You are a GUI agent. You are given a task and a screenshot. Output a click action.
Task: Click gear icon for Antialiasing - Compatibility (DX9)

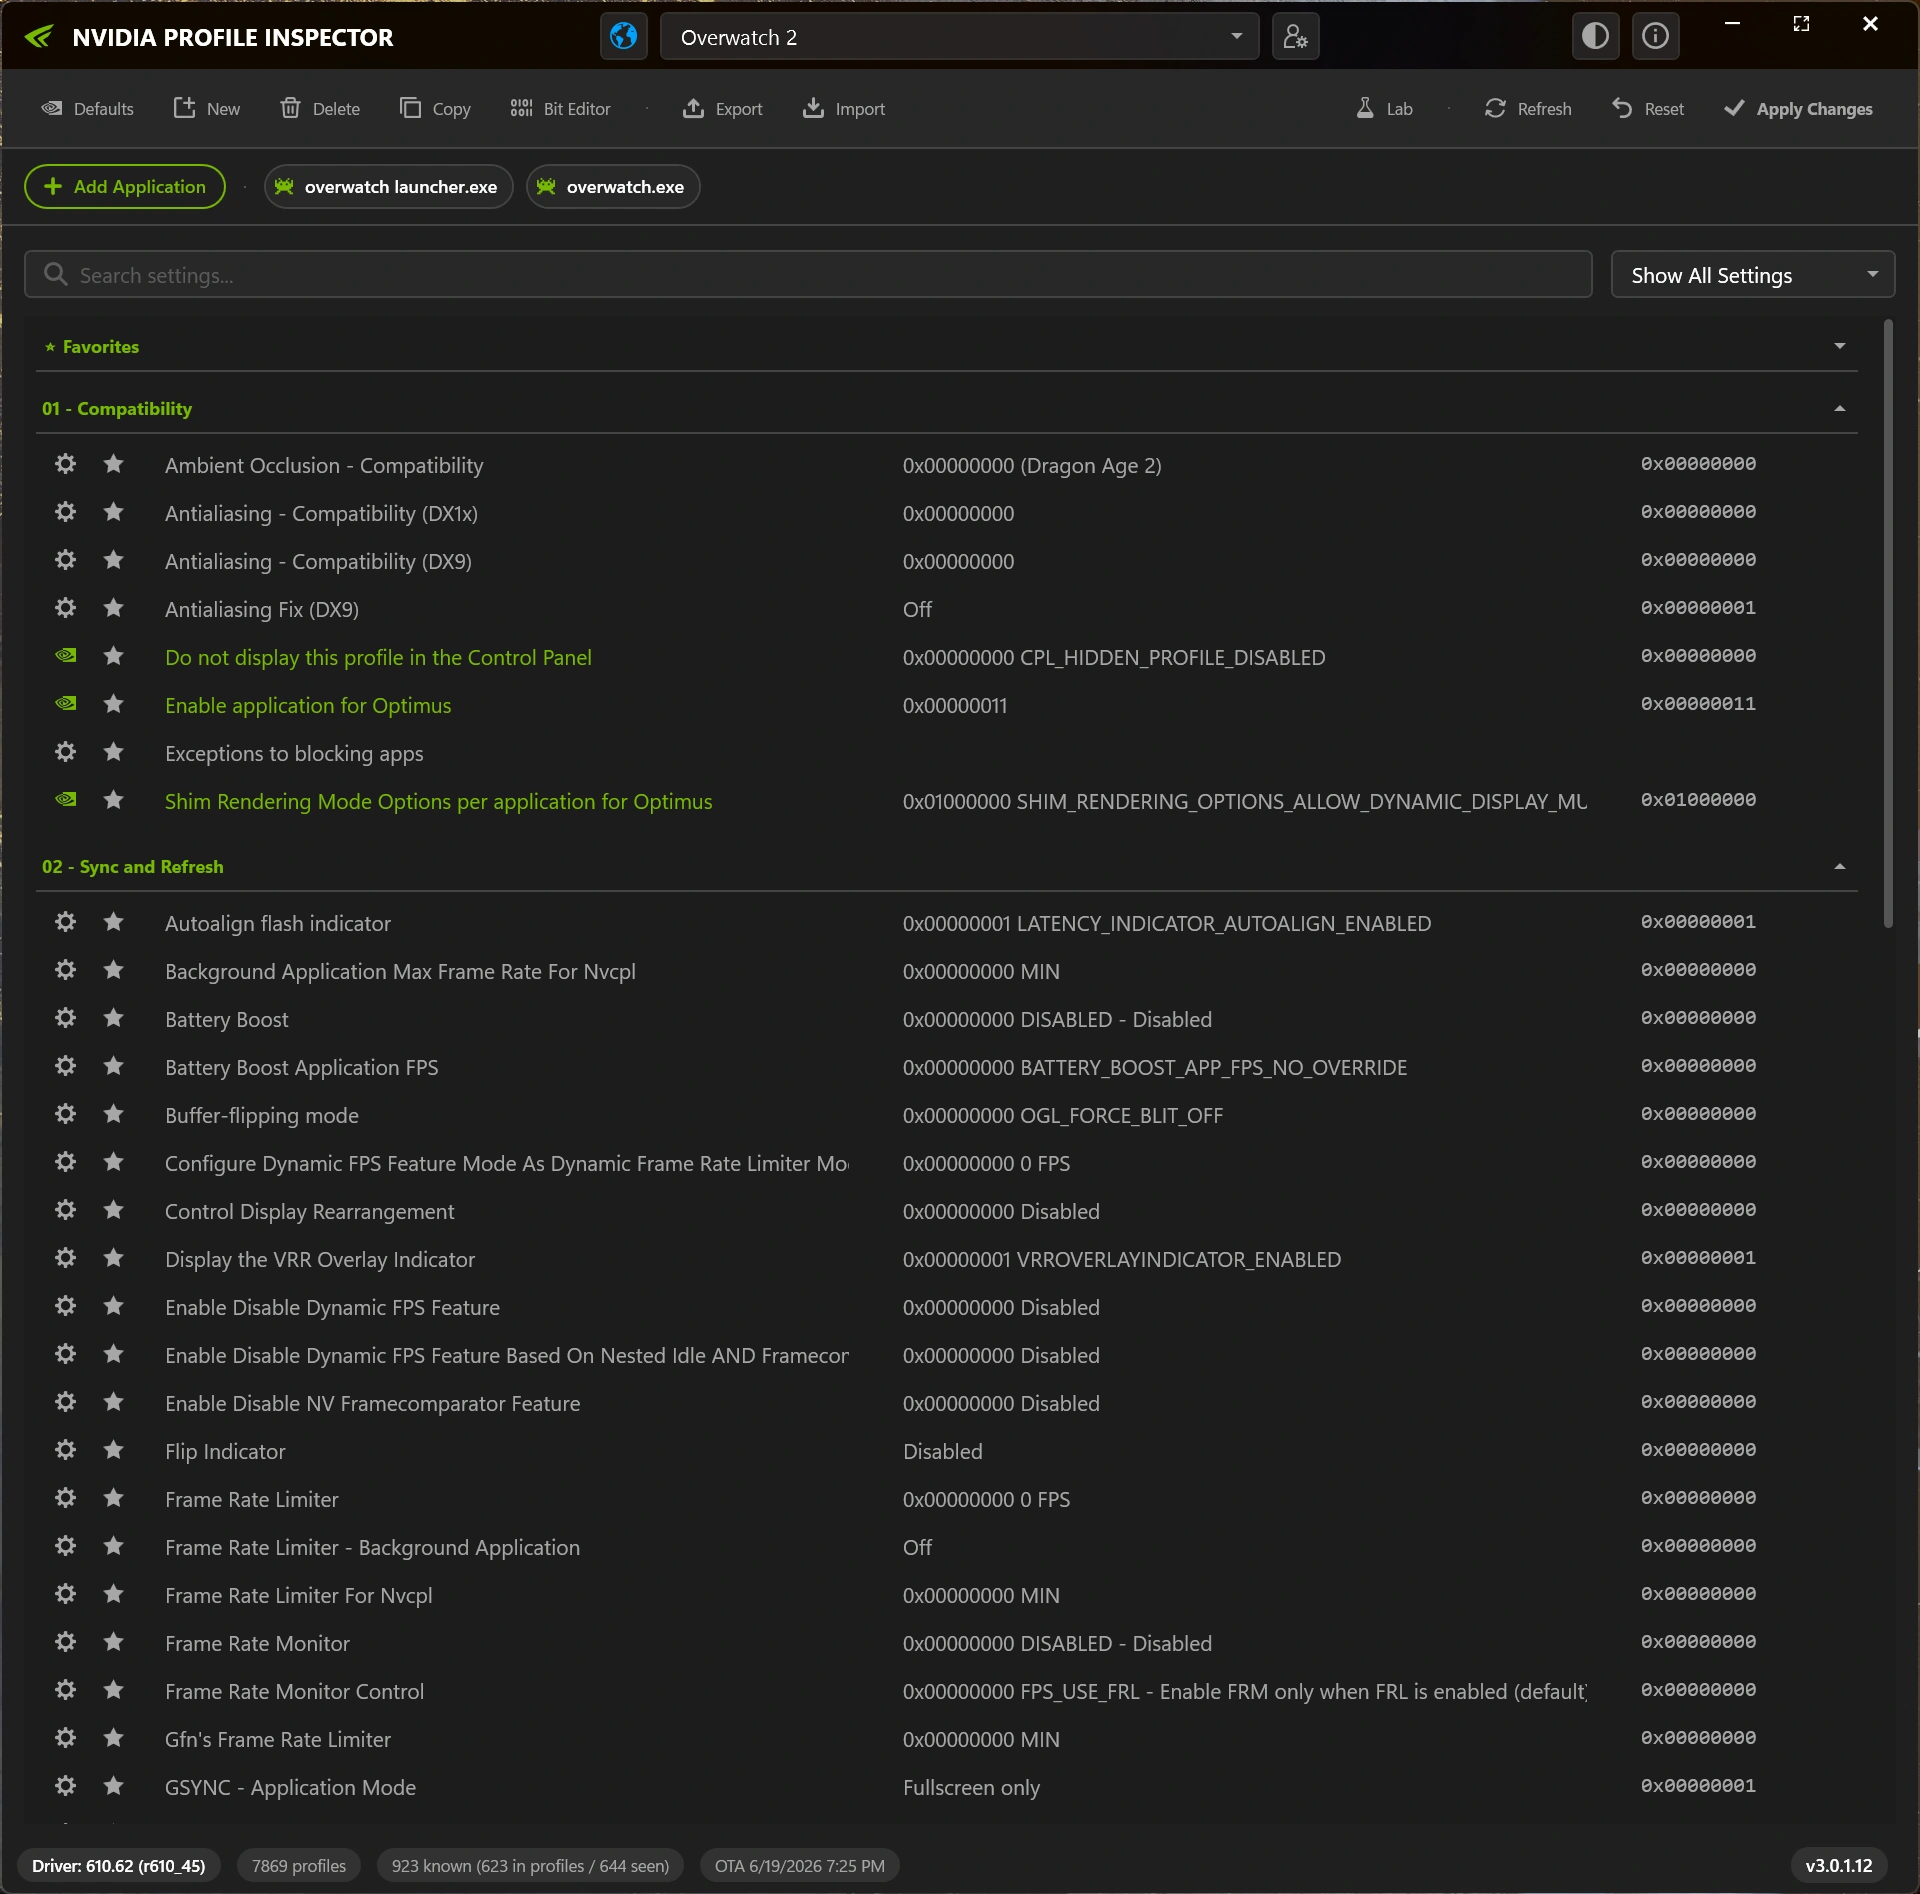[66, 560]
